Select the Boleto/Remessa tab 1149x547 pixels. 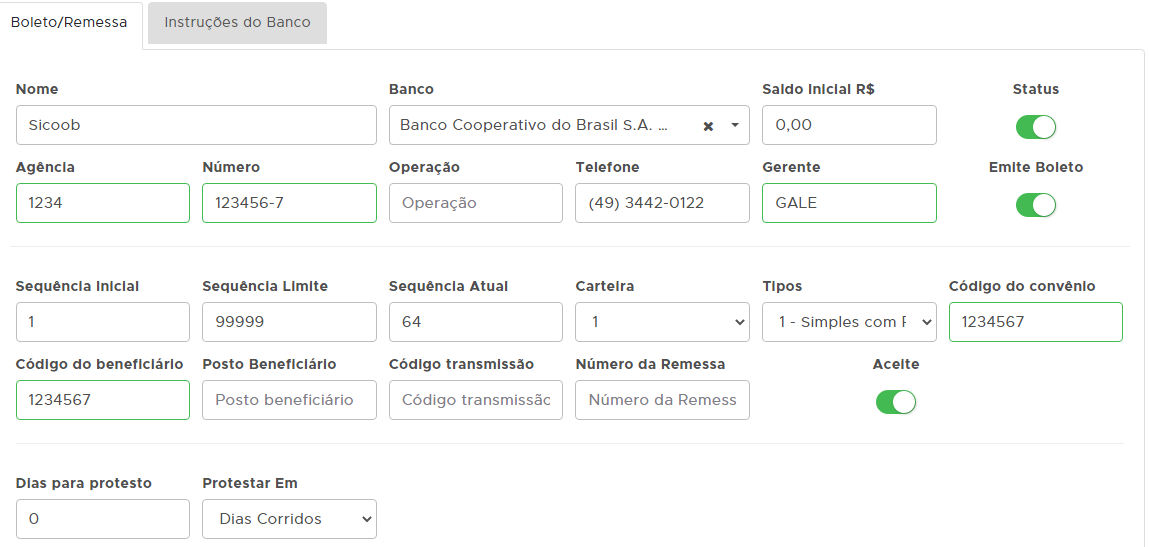point(69,22)
